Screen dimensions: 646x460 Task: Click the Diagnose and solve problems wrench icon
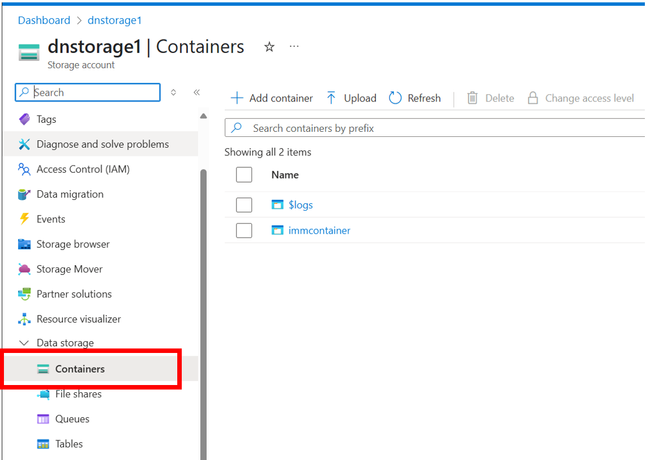coord(24,144)
